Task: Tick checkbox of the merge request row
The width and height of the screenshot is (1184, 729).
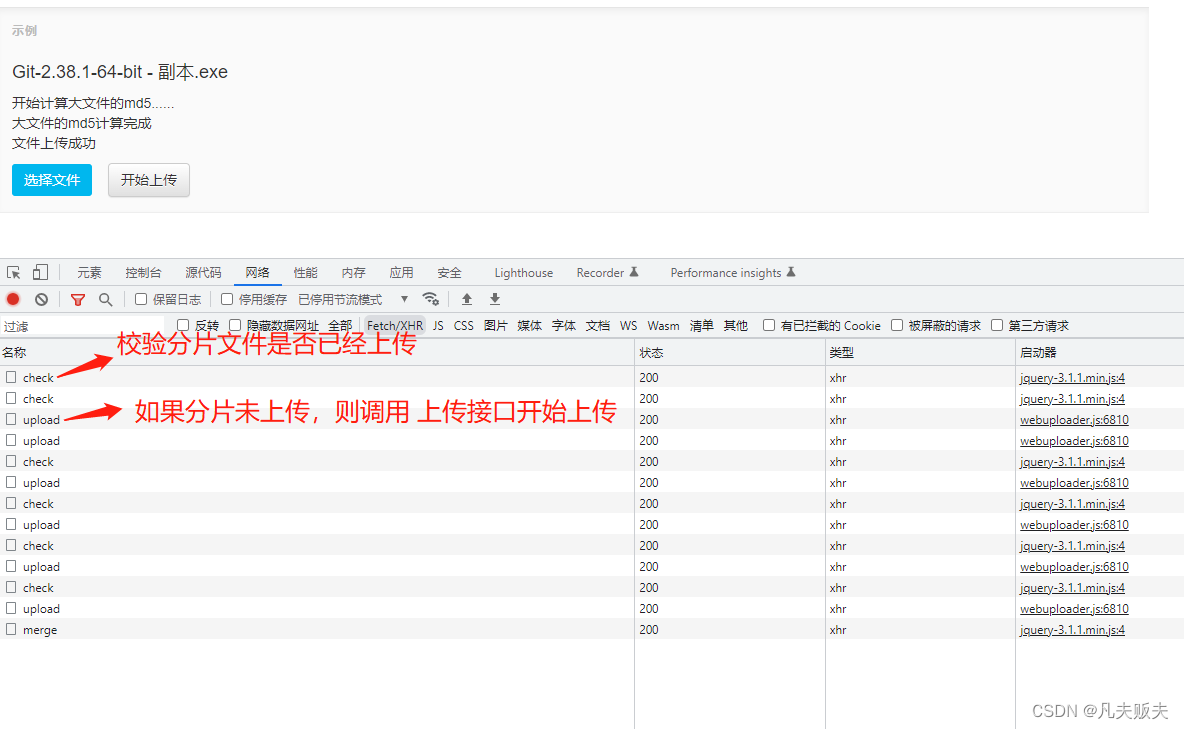Action: pyautogui.click(x=11, y=629)
